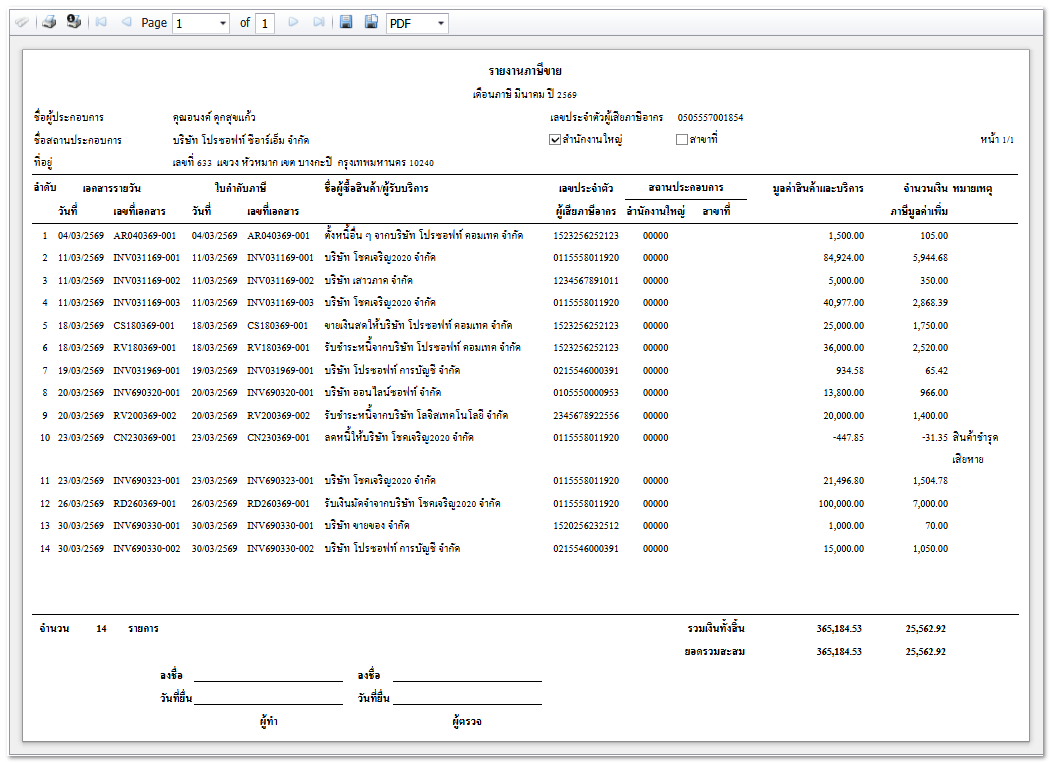Go to the previous page
Viewport: 1050px width, 763px height.
(126, 22)
